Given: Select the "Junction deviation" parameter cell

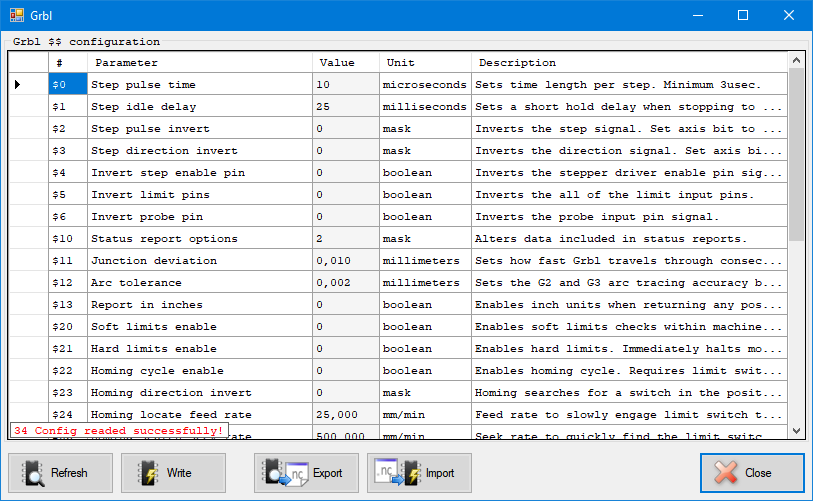Looking at the screenshot, I should 200,260.
